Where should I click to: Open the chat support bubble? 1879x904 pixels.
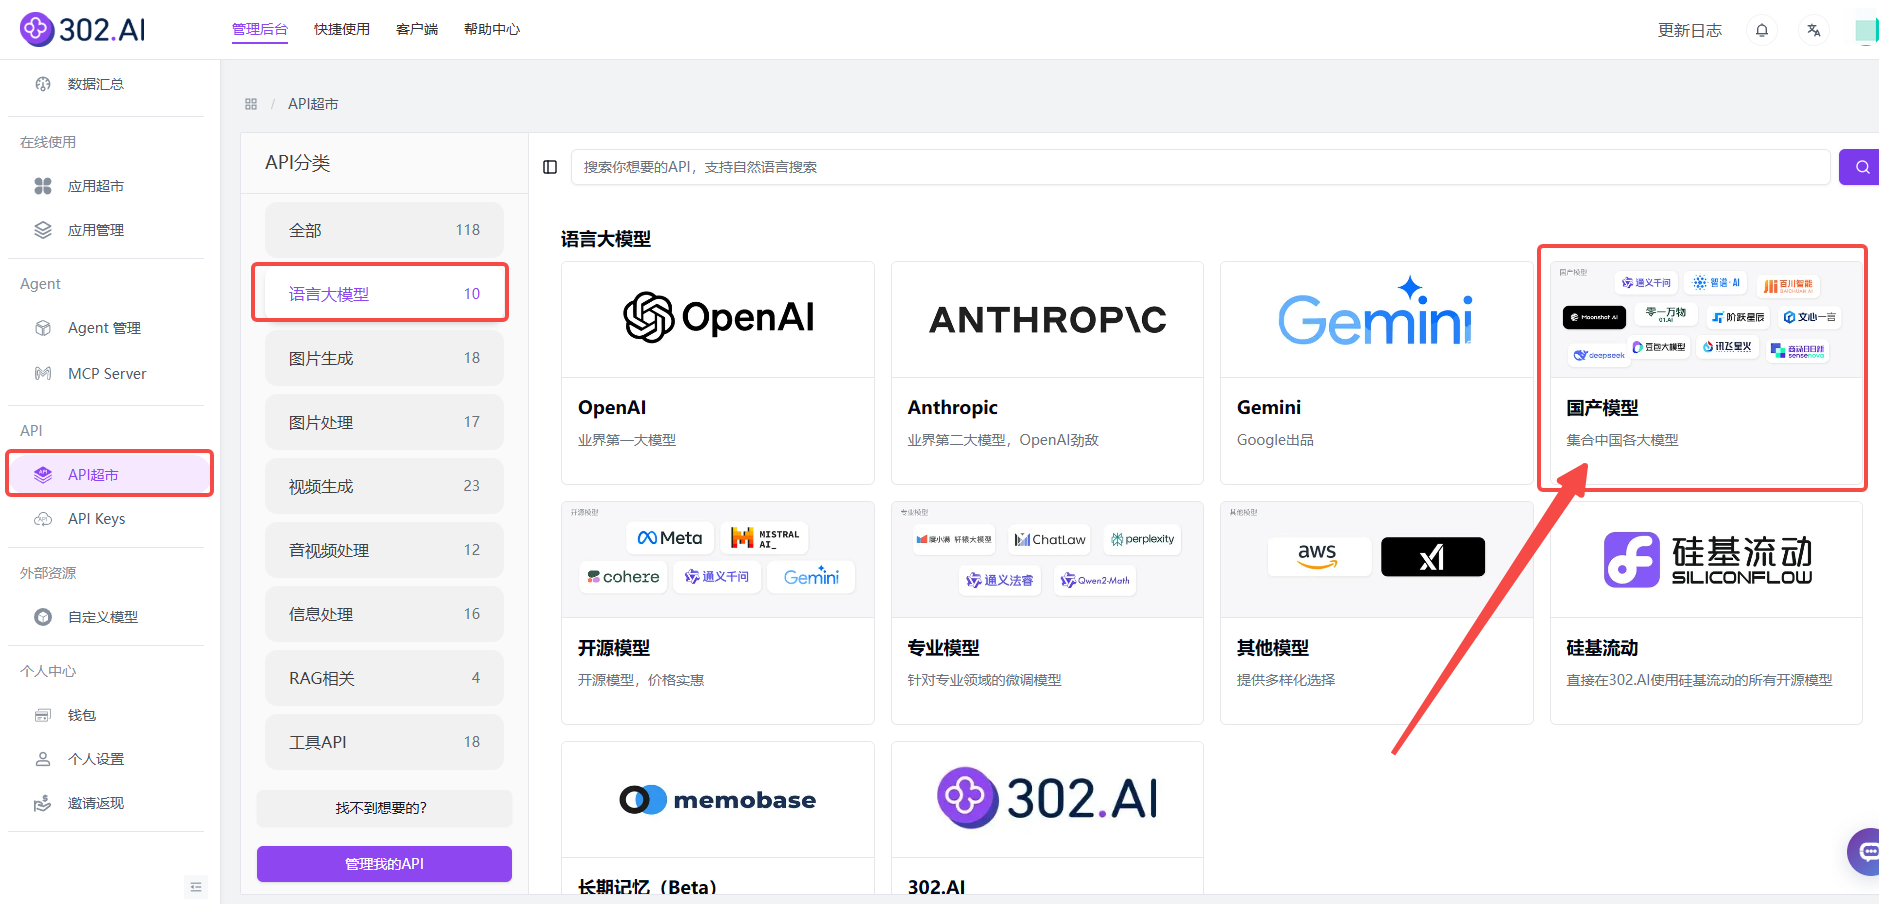pyautogui.click(x=1866, y=851)
